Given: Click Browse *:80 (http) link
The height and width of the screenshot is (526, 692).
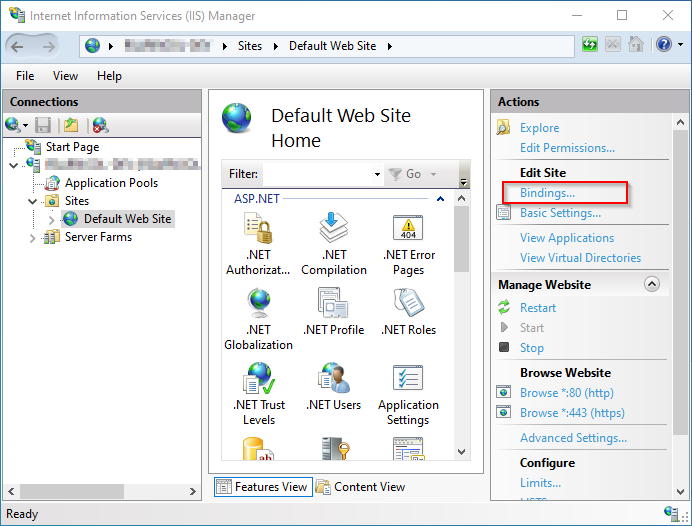Looking at the screenshot, I should (567, 392).
